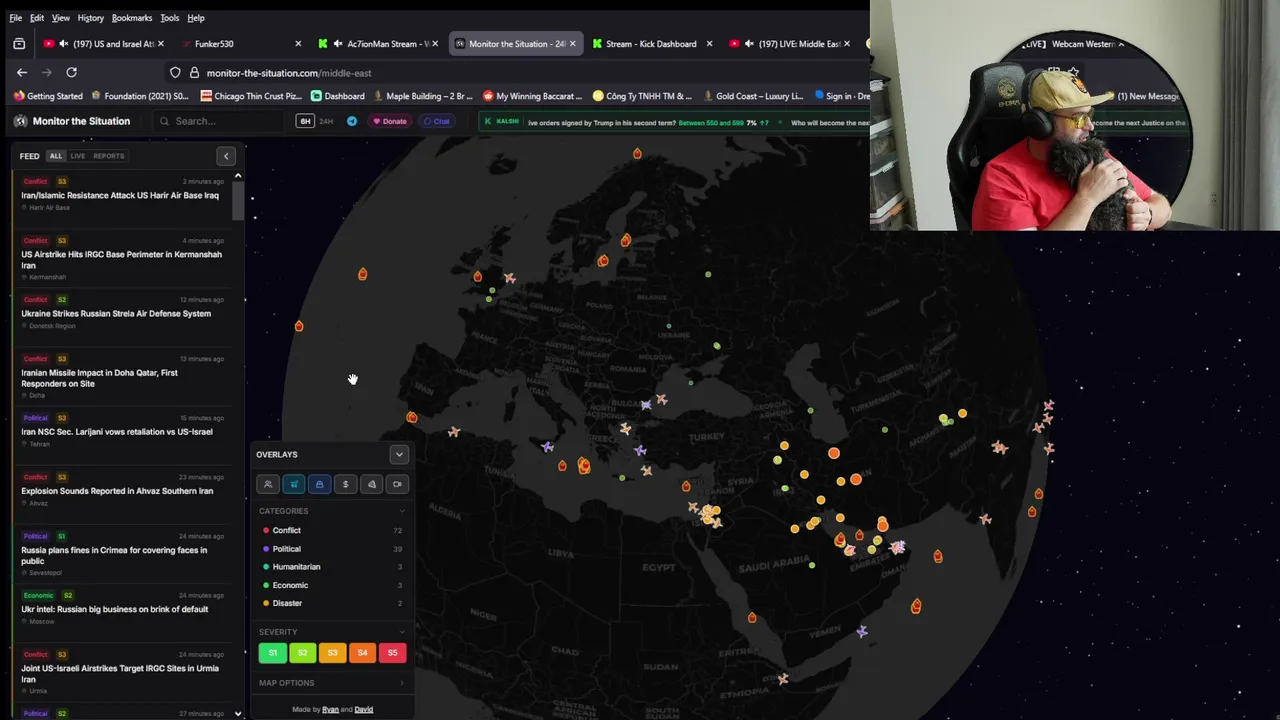
Task: Click the purple plane marker over Yemen
Action: (x=862, y=631)
